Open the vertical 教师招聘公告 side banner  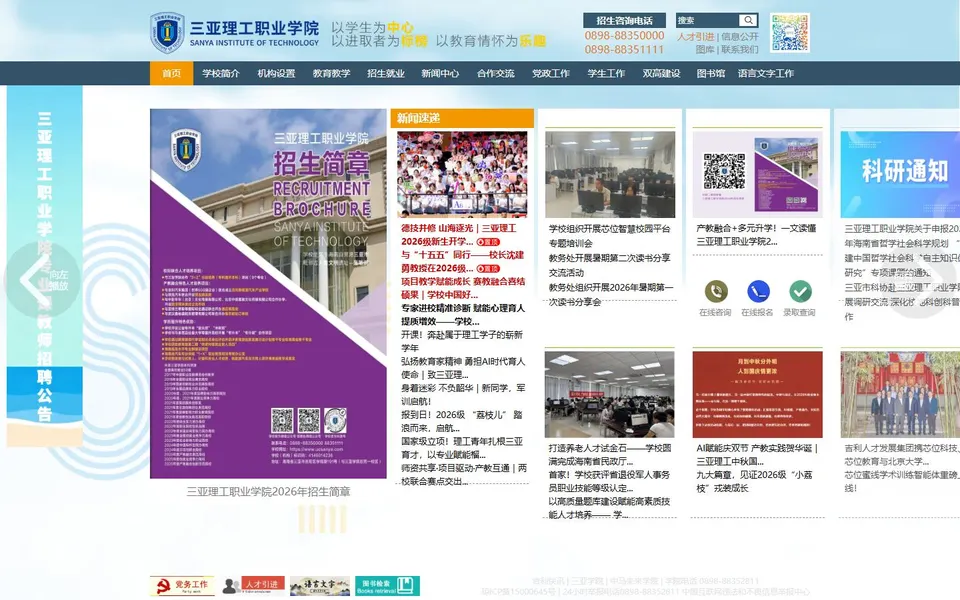click(x=45, y=266)
